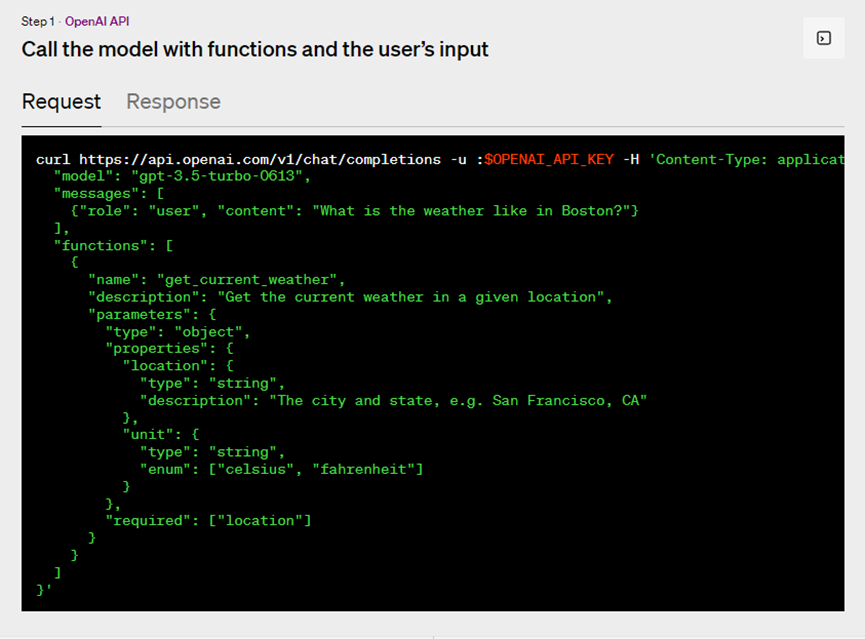Image resolution: width=865 pixels, height=639 pixels.
Task: Click the "get_current_weather" function name
Action: point(247,280)
